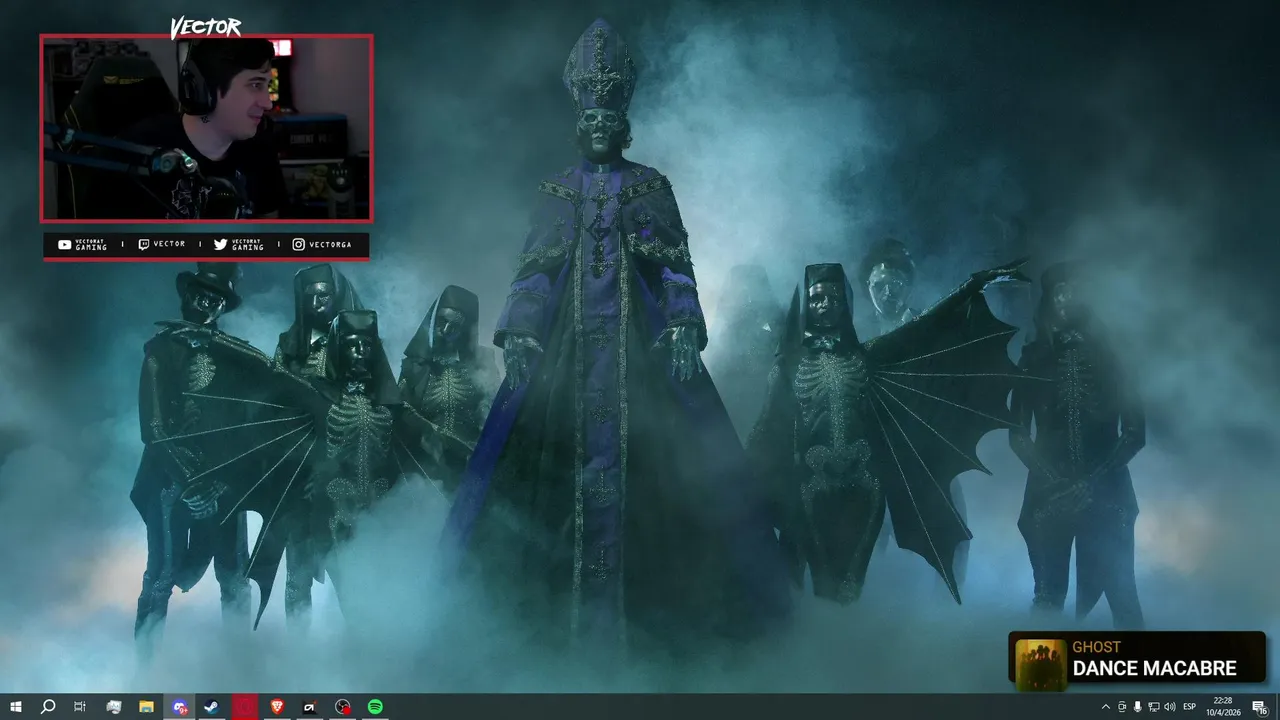Open Discord with 9+ notification badge
This screenshot has height=720, width=1280.
pos(179,707)
